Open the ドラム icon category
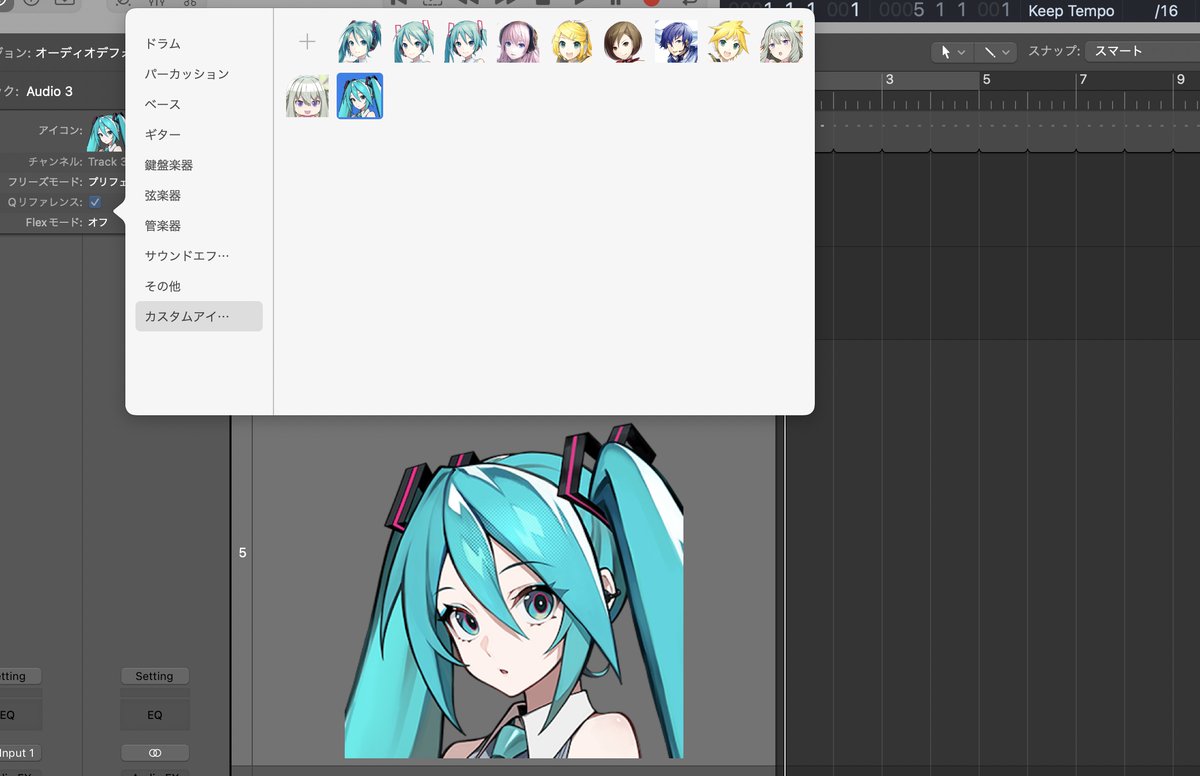 point(163,44)
